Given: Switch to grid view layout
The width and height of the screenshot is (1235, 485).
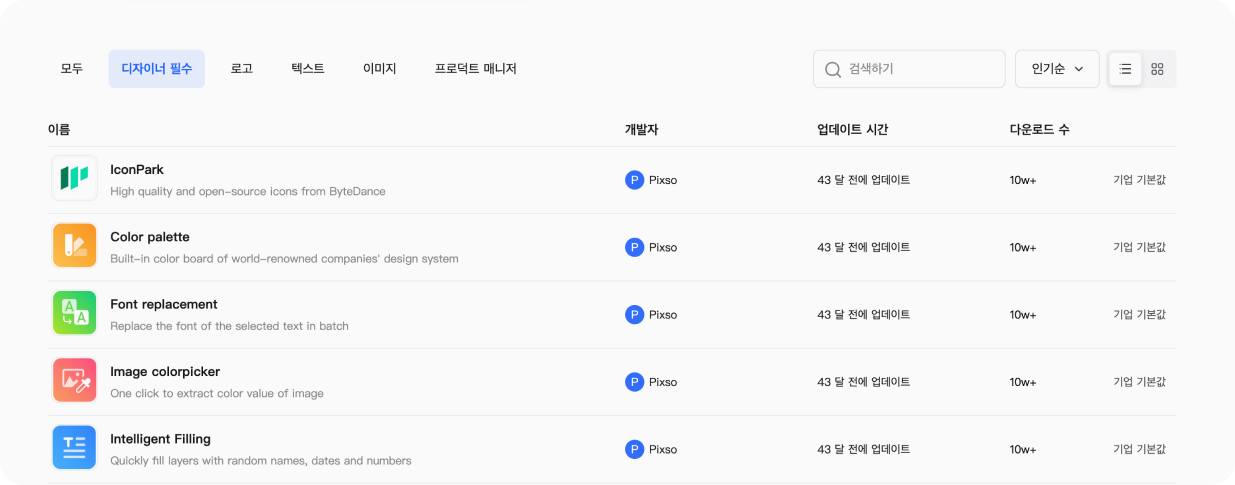Looking at the screenshot, I should pyautogui.click(x=1157, y=69).
